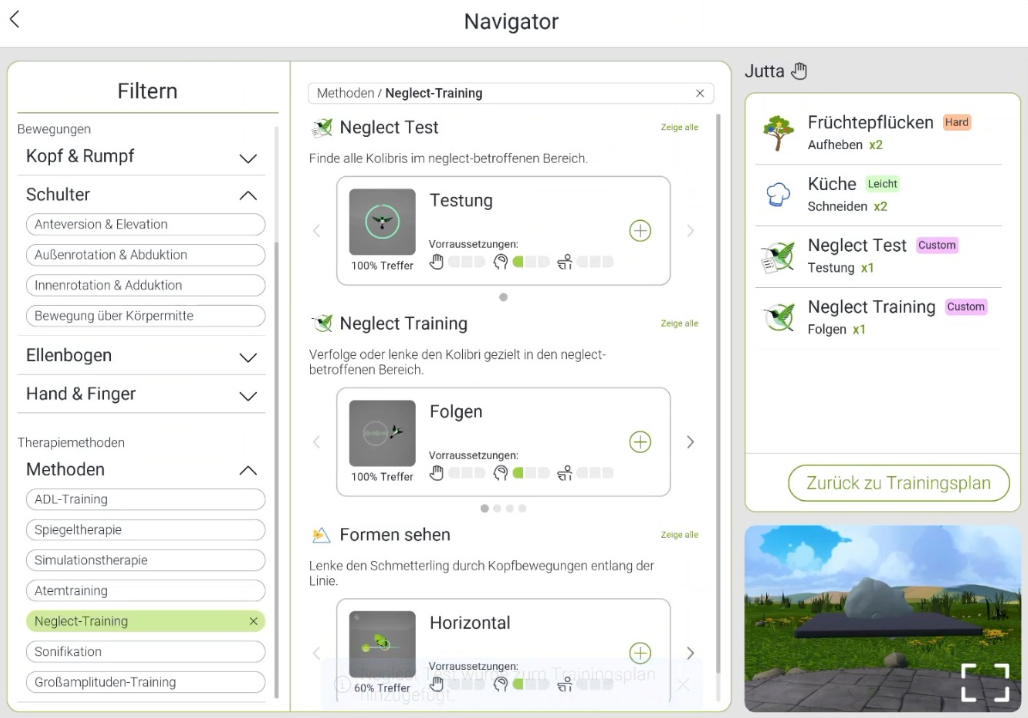Show next exercise in Neglect Training carousel
The image size is (1028, 718).
[x=690, y=442]
